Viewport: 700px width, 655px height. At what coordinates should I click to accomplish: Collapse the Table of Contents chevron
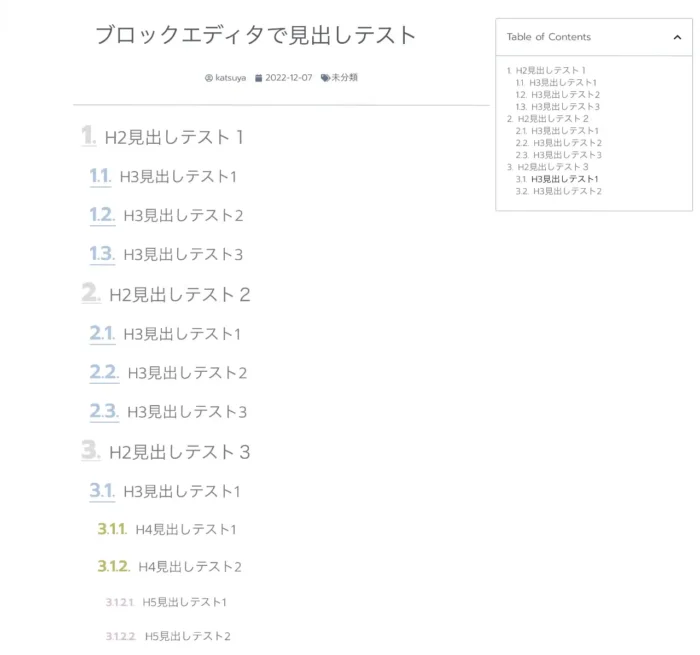coord(677,37)
